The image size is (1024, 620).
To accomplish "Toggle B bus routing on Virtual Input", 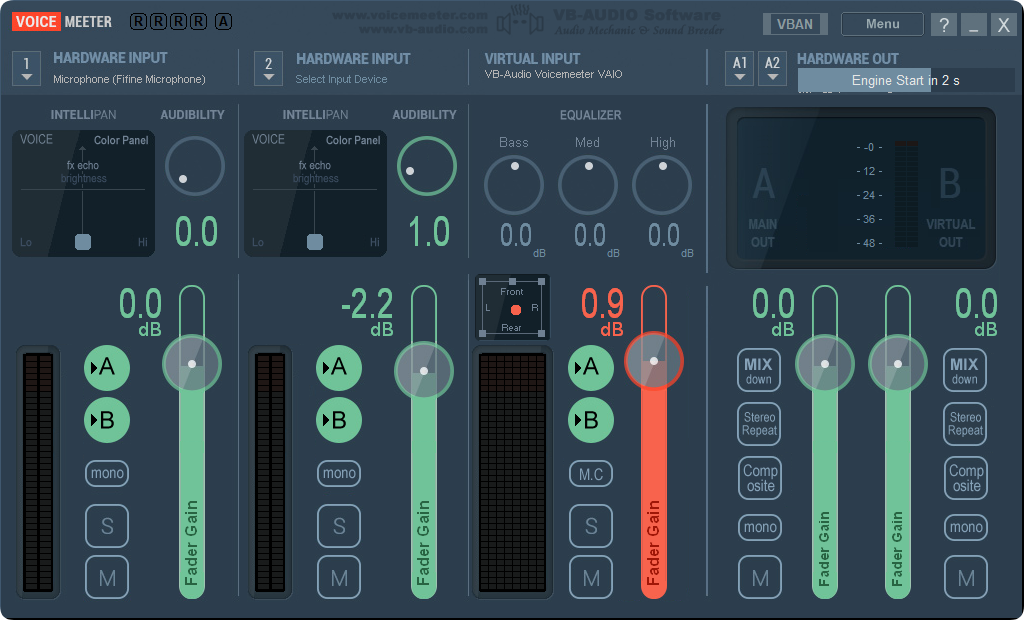I will point(591,420).
